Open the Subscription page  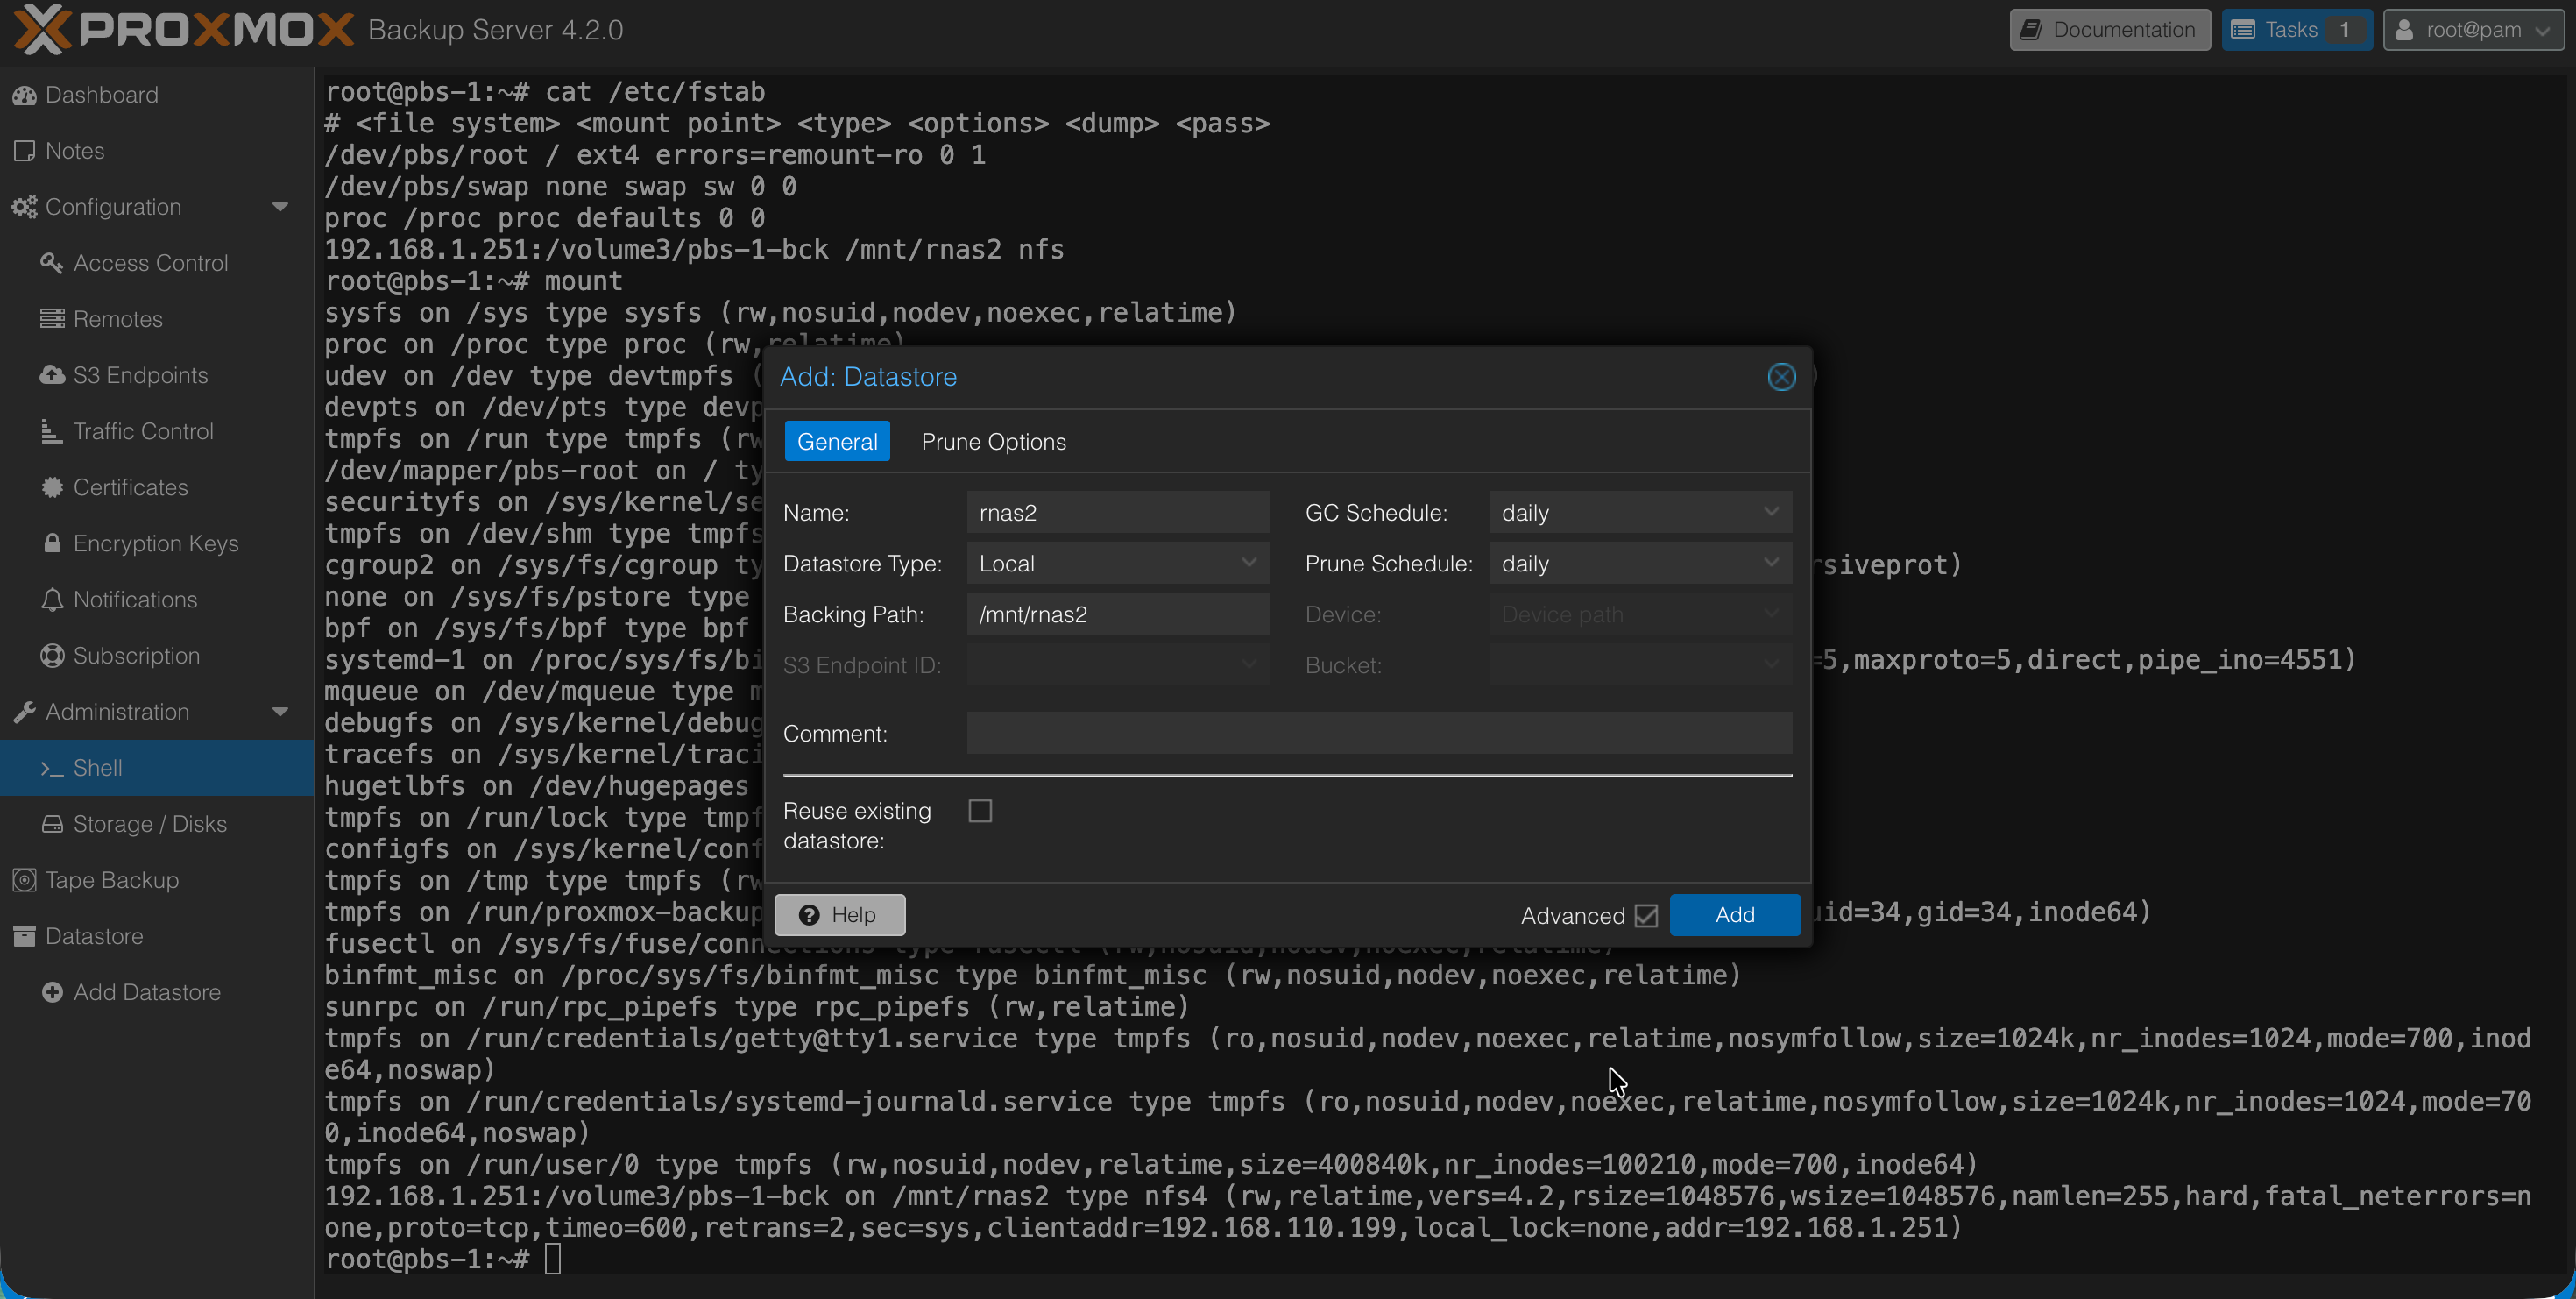157,655
